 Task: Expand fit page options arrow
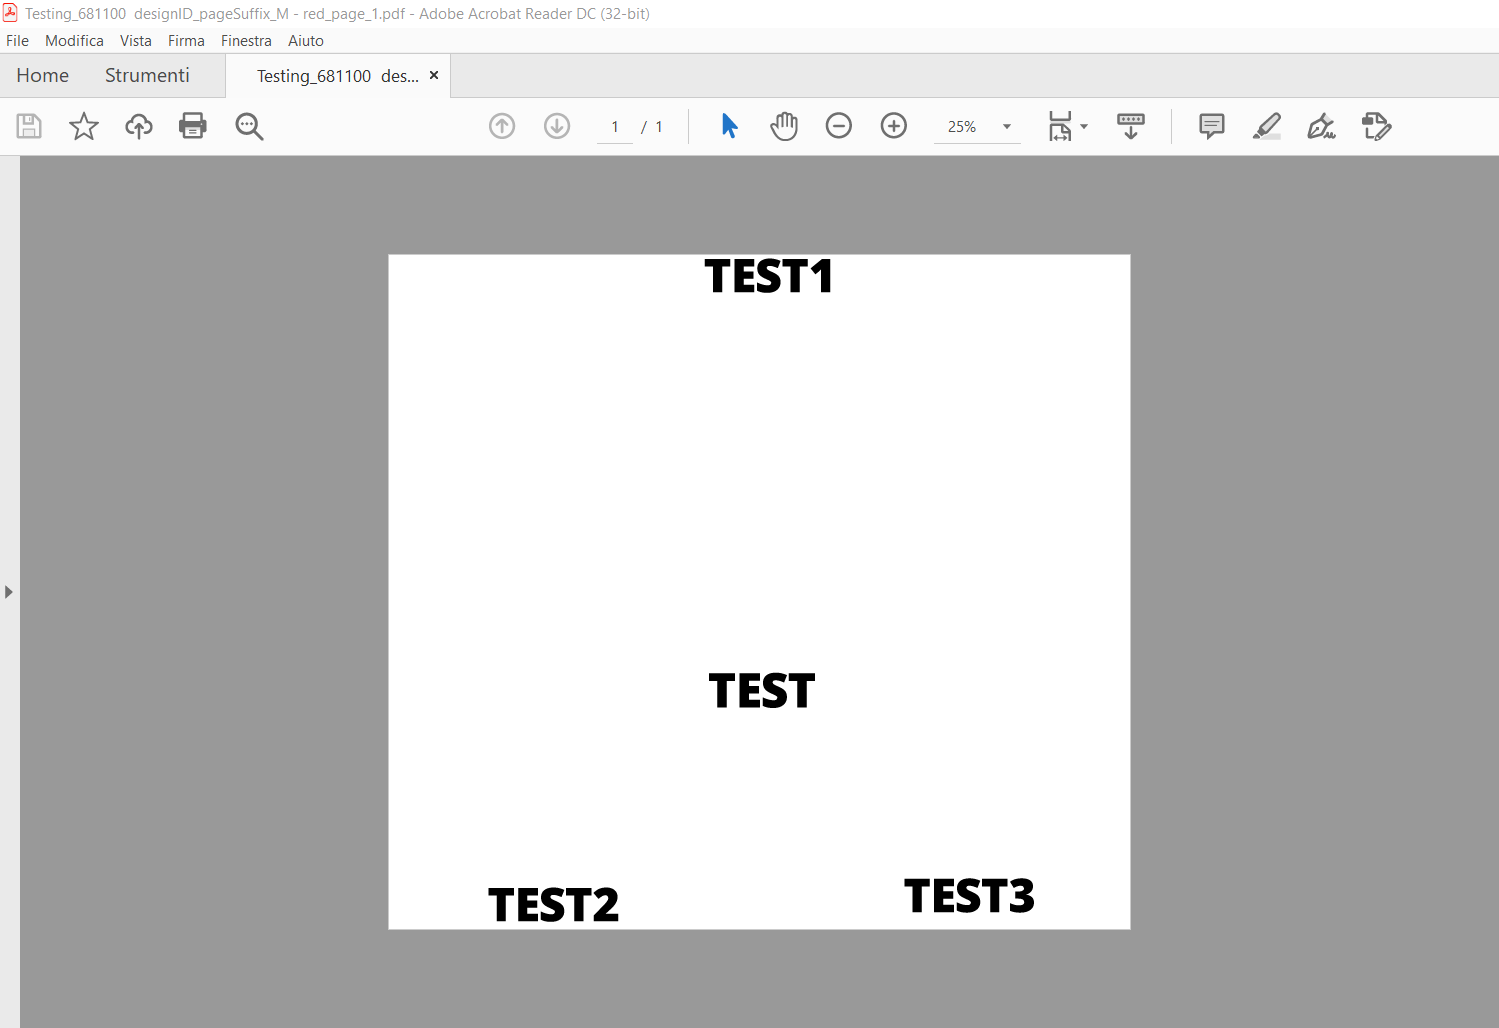1084,127
